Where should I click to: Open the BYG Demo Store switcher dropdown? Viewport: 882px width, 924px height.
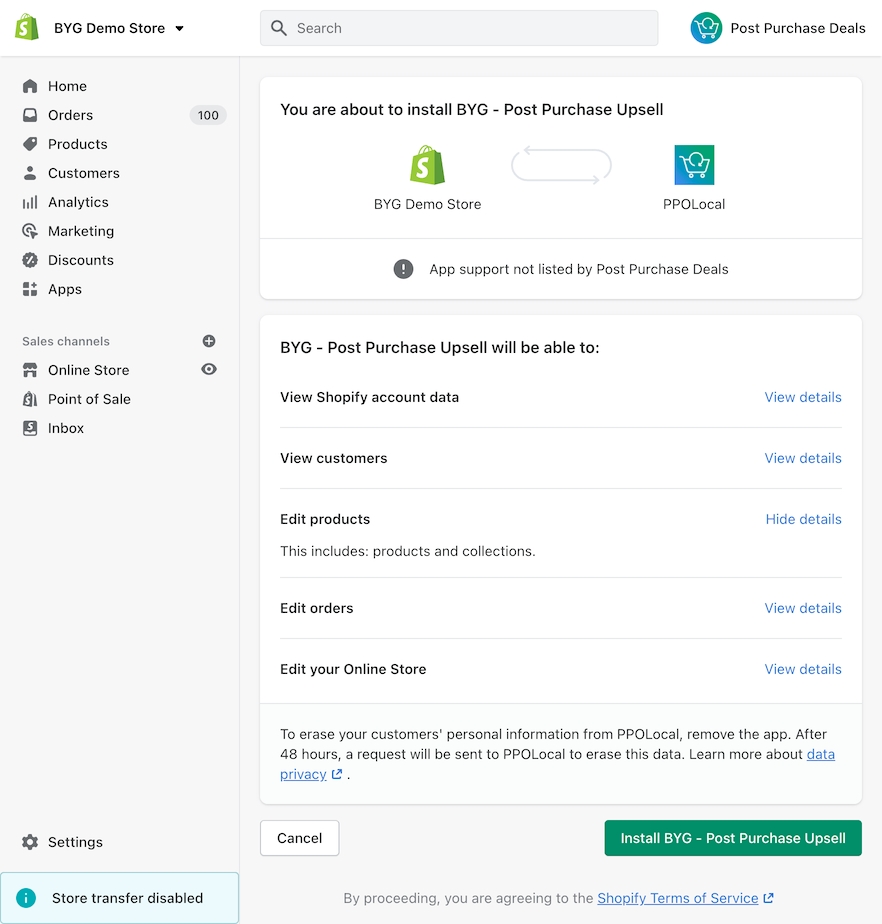pyautogui.click(x=180, y=28)
